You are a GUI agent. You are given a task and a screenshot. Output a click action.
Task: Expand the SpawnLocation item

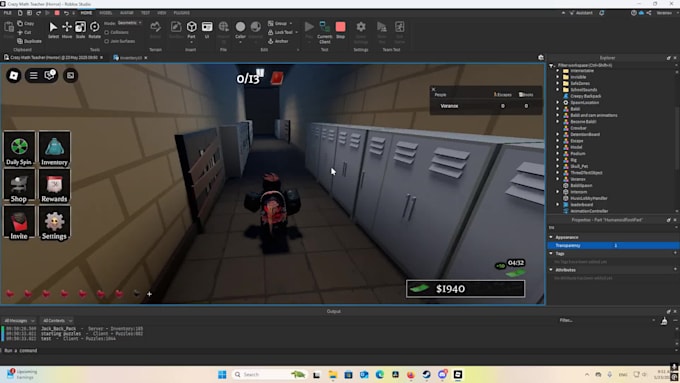558,102
